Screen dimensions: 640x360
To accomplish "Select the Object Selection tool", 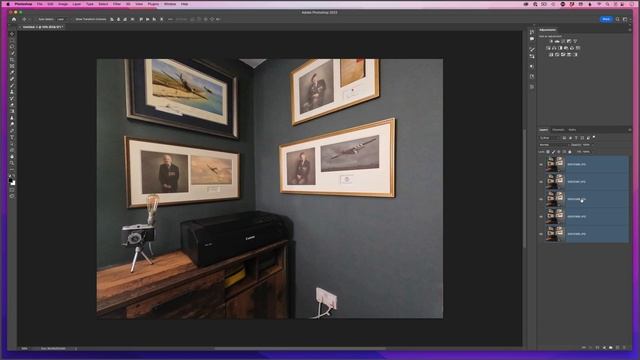I will pos(12,53).
